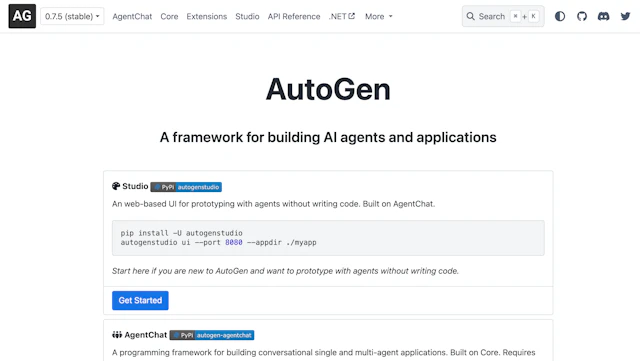Screen dimensions: 640x361
Task: Click the Search field
Action: [x=503, y=16]
